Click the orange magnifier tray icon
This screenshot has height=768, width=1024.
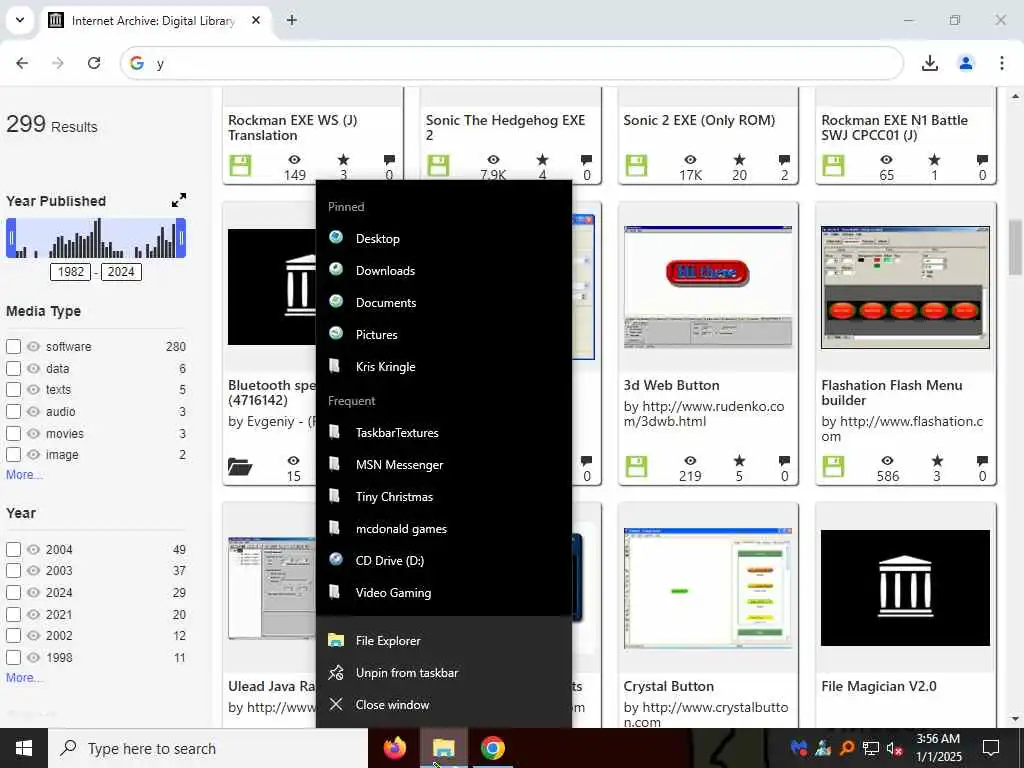(846, 748)
